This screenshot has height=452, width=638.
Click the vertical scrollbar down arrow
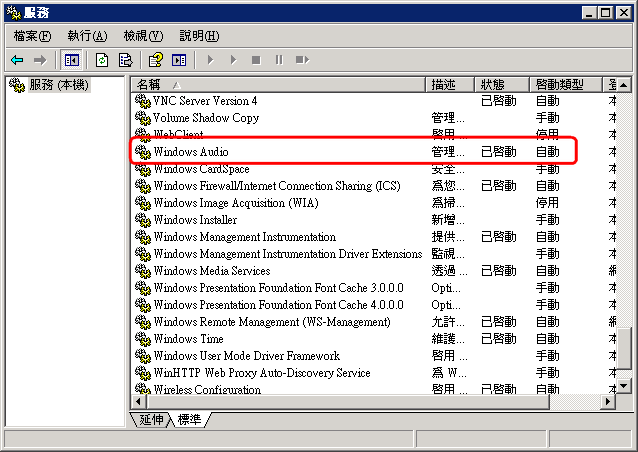624,385
